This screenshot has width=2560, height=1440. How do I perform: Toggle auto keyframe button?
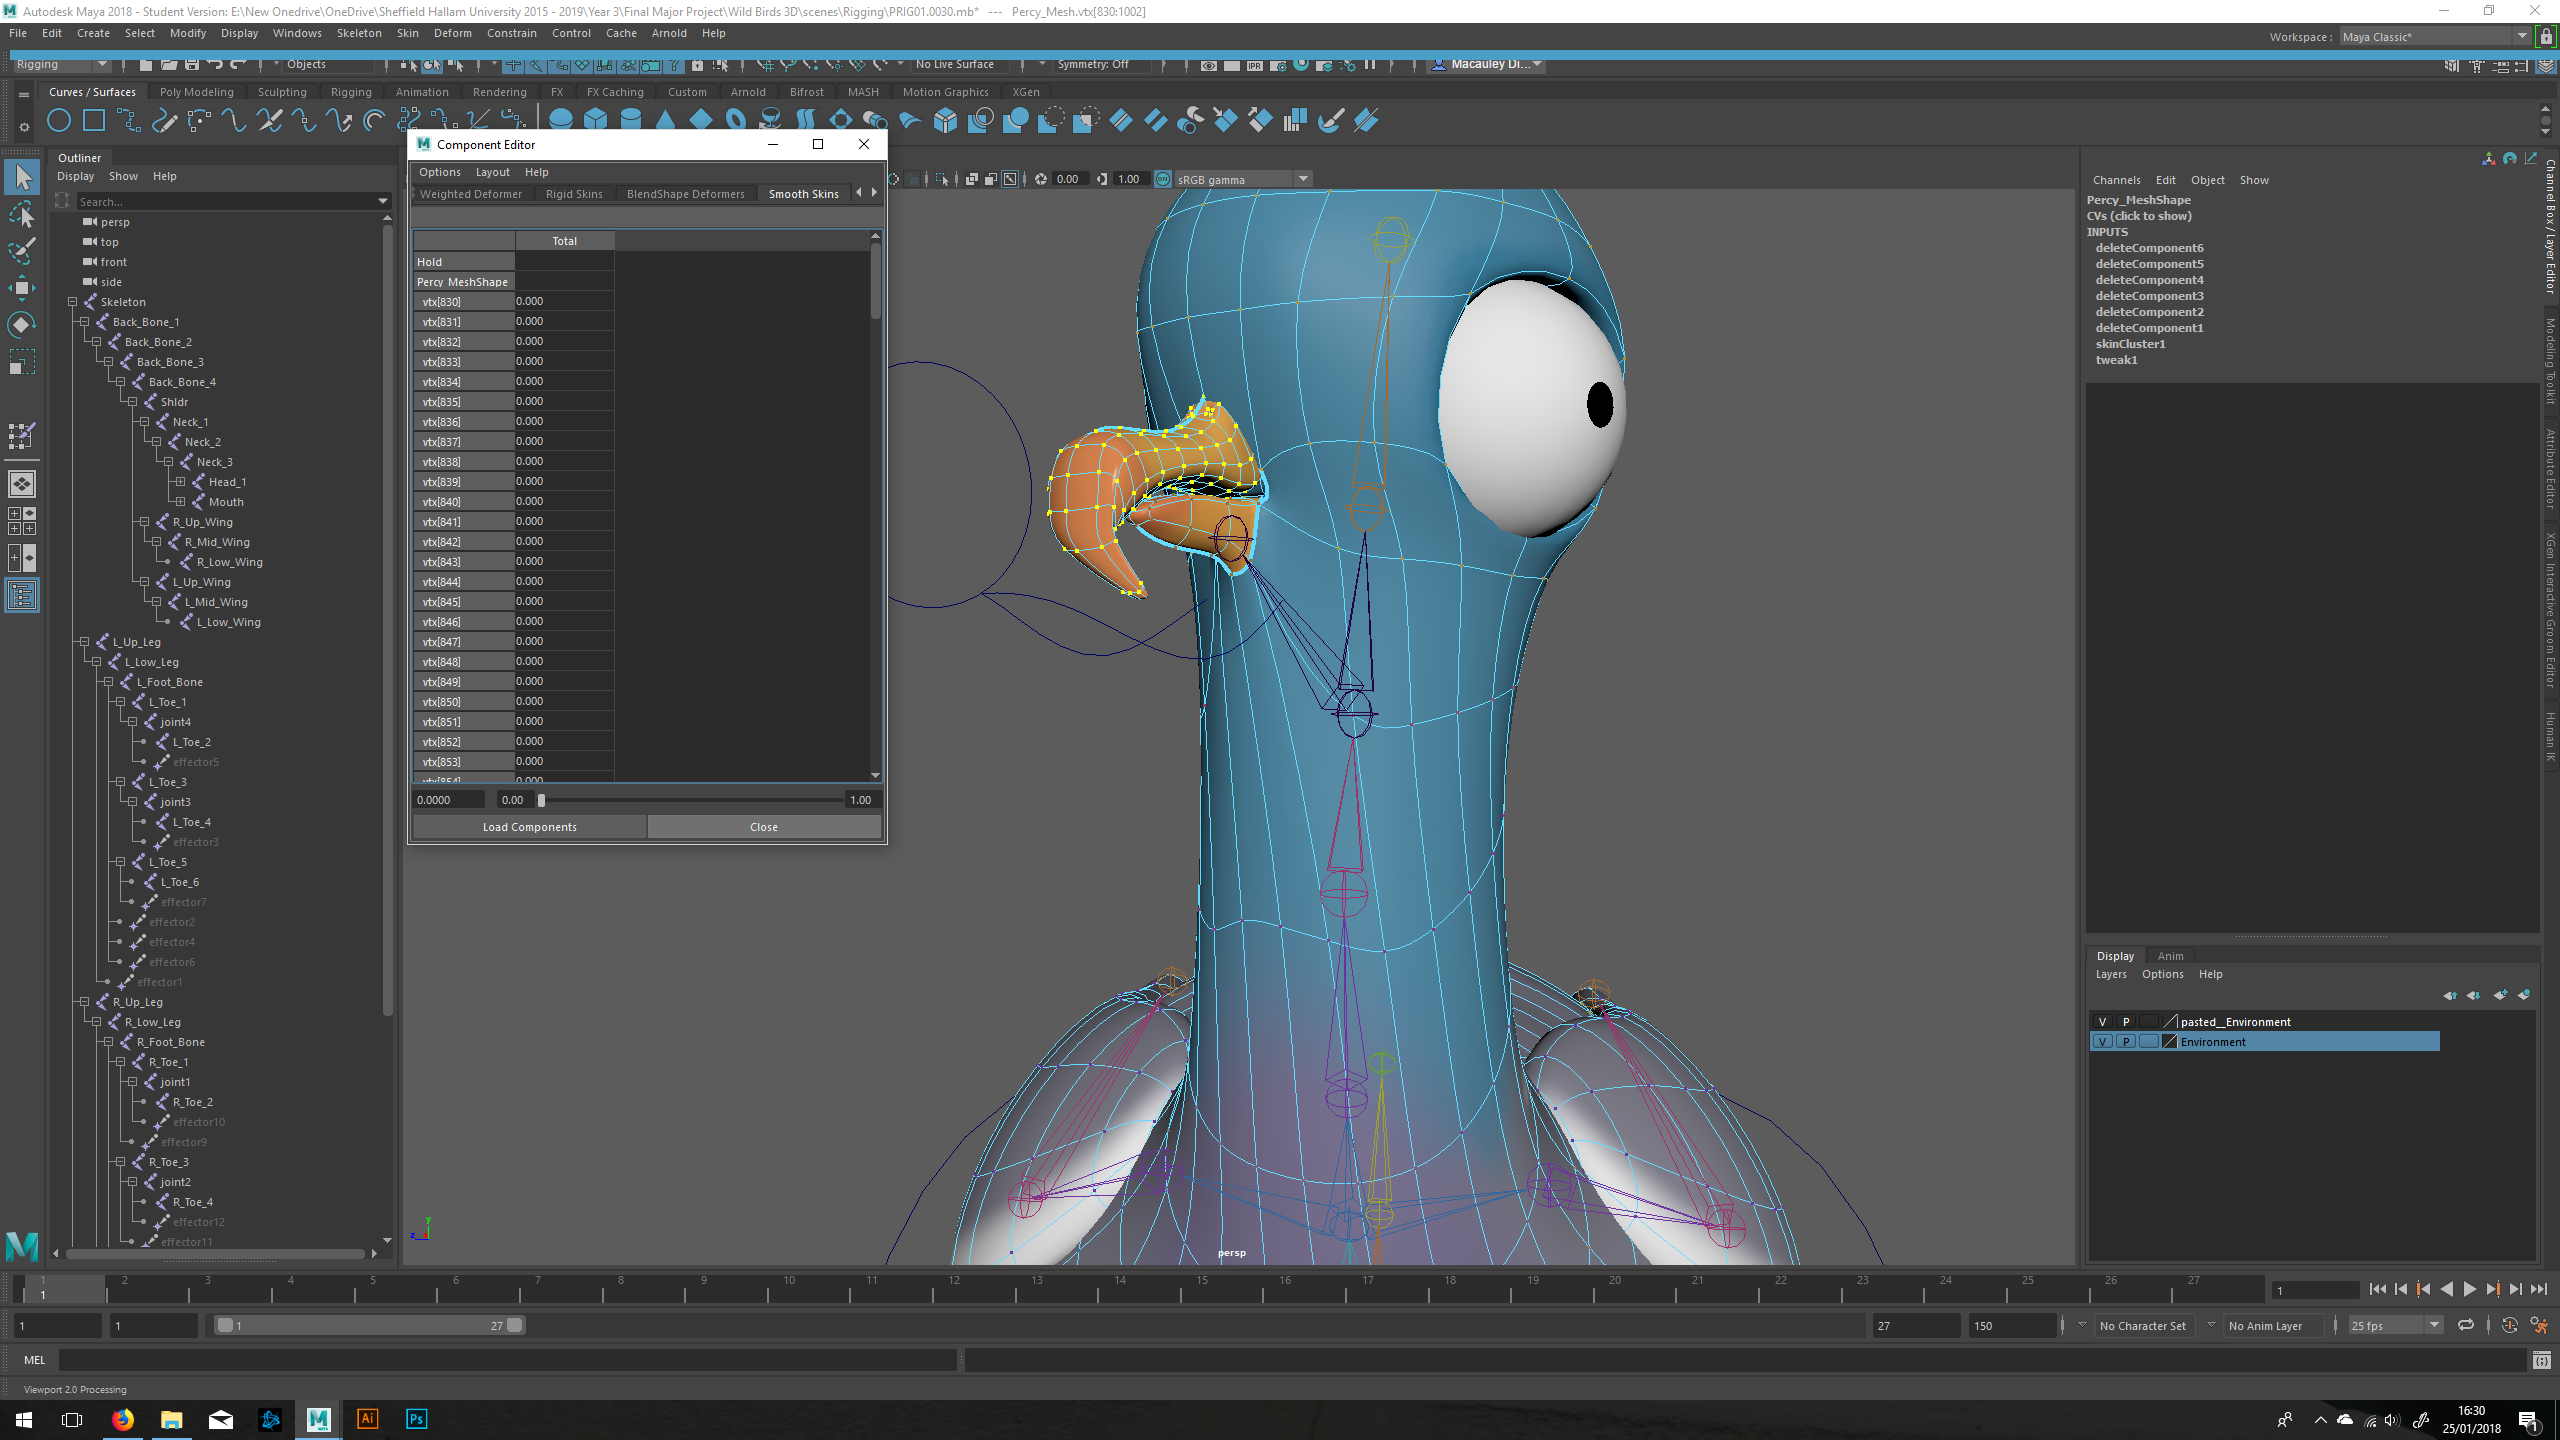2509,1326
